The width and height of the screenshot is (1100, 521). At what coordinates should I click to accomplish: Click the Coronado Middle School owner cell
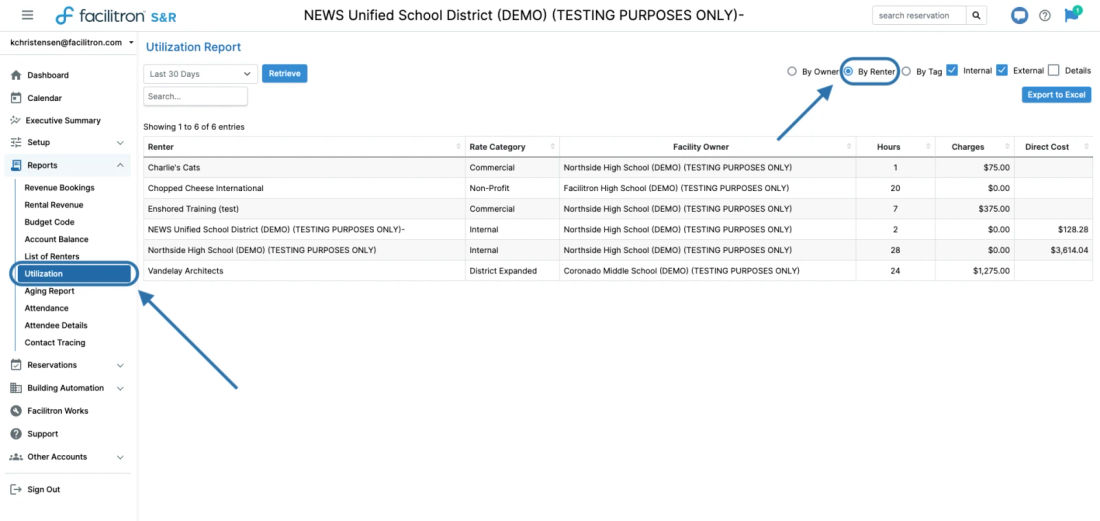(707, 271)
